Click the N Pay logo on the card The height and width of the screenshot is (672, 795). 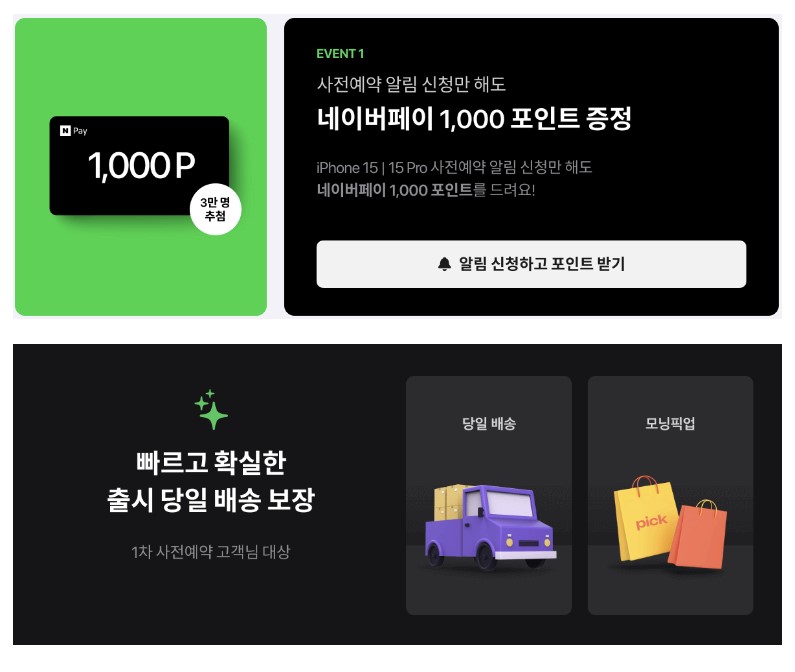(x=74, y=131)
